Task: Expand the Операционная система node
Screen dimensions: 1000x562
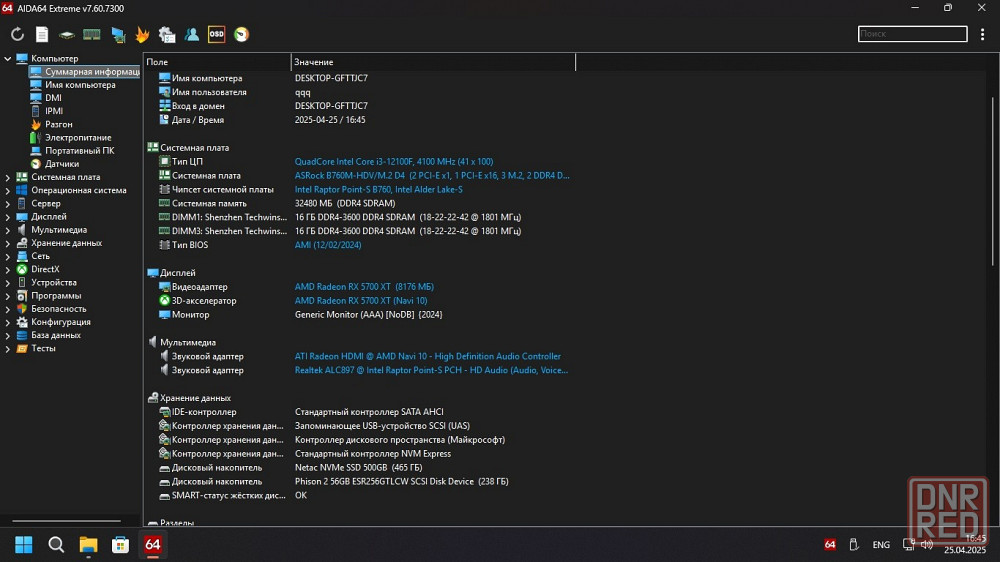Action: [8, 191]
